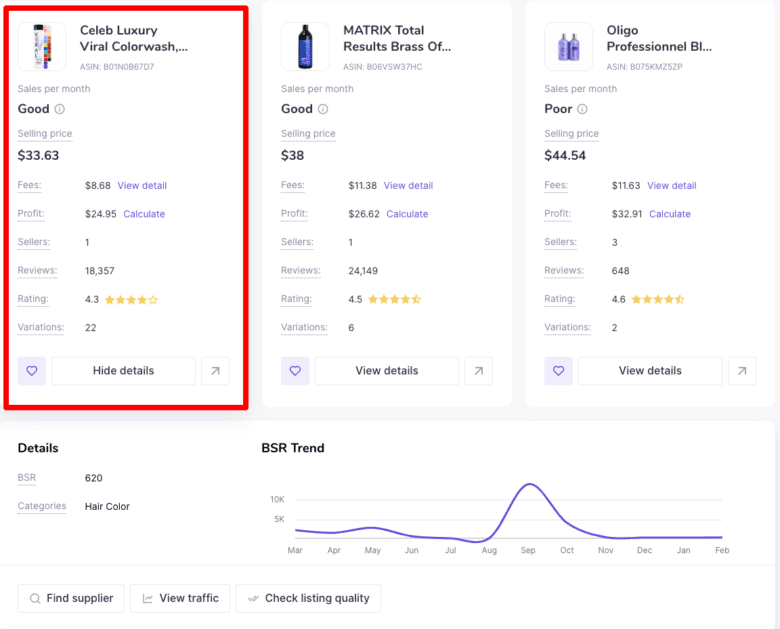Image resolution: width=780 pixels, height=629 pixels.
Task: Show info for Oligo Poor sales rating
Action: point(582,109)
